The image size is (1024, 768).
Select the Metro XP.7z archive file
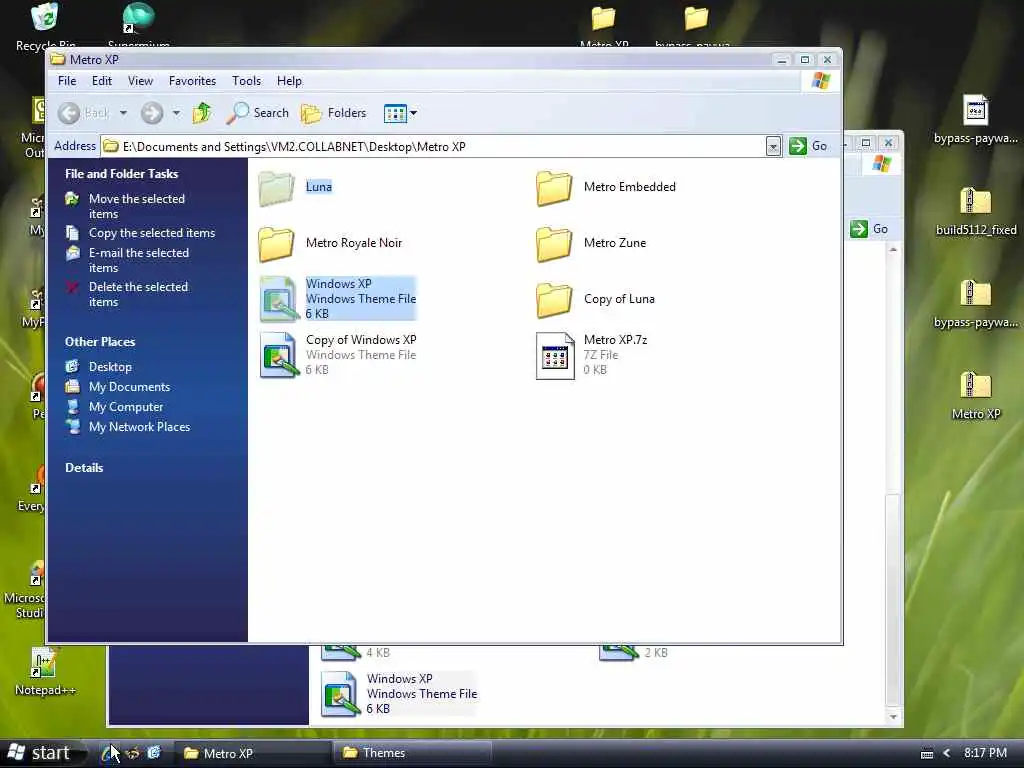click(x=592, y=355)
